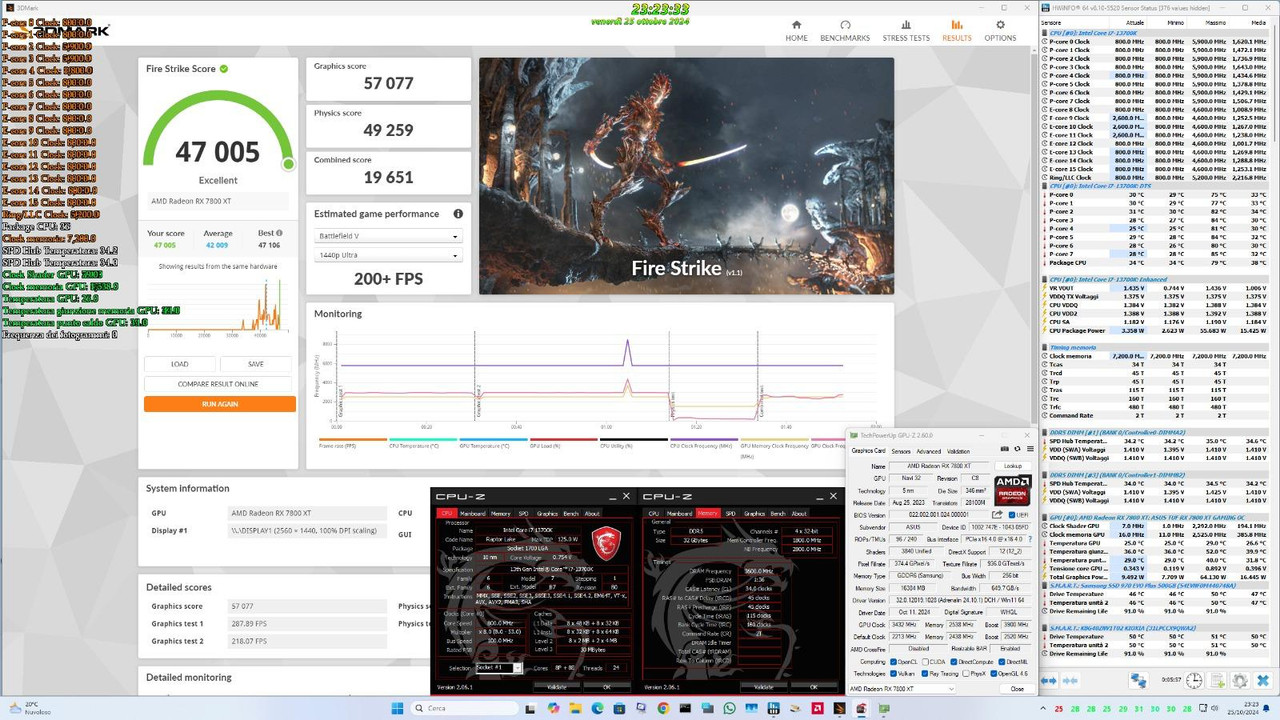
Task: Toggle the Ray Tracing checkbox in GPU-Z
Action: tap(925, 673)
